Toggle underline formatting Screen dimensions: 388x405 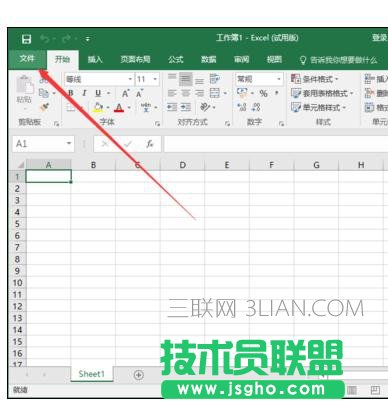coord(98,93)
